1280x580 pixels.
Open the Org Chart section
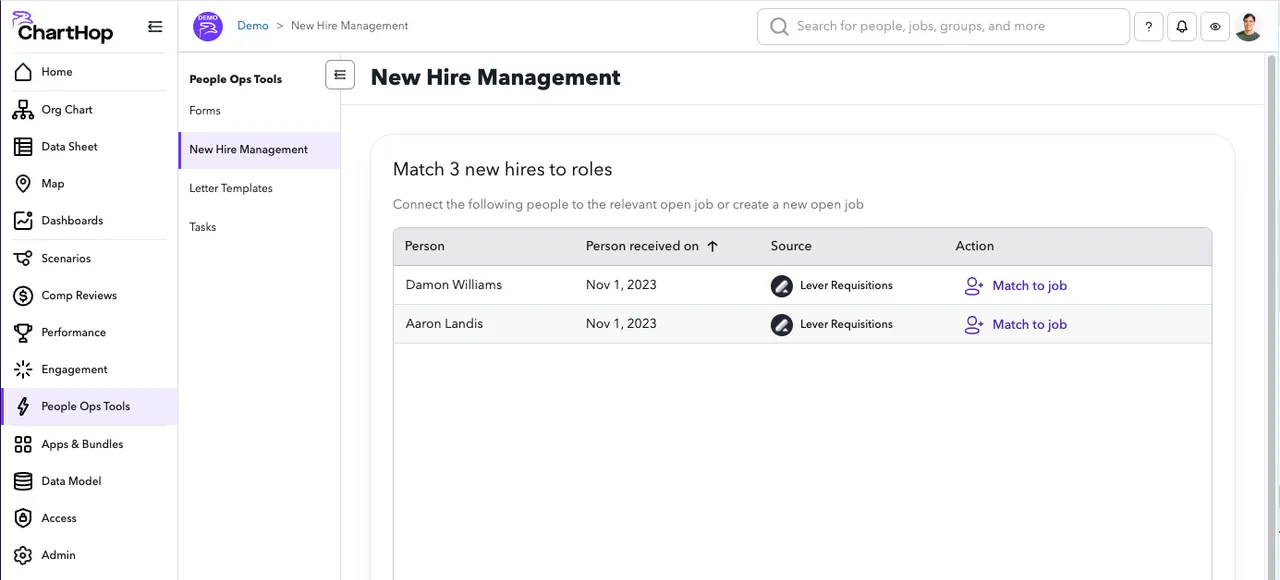coord(66,109)
